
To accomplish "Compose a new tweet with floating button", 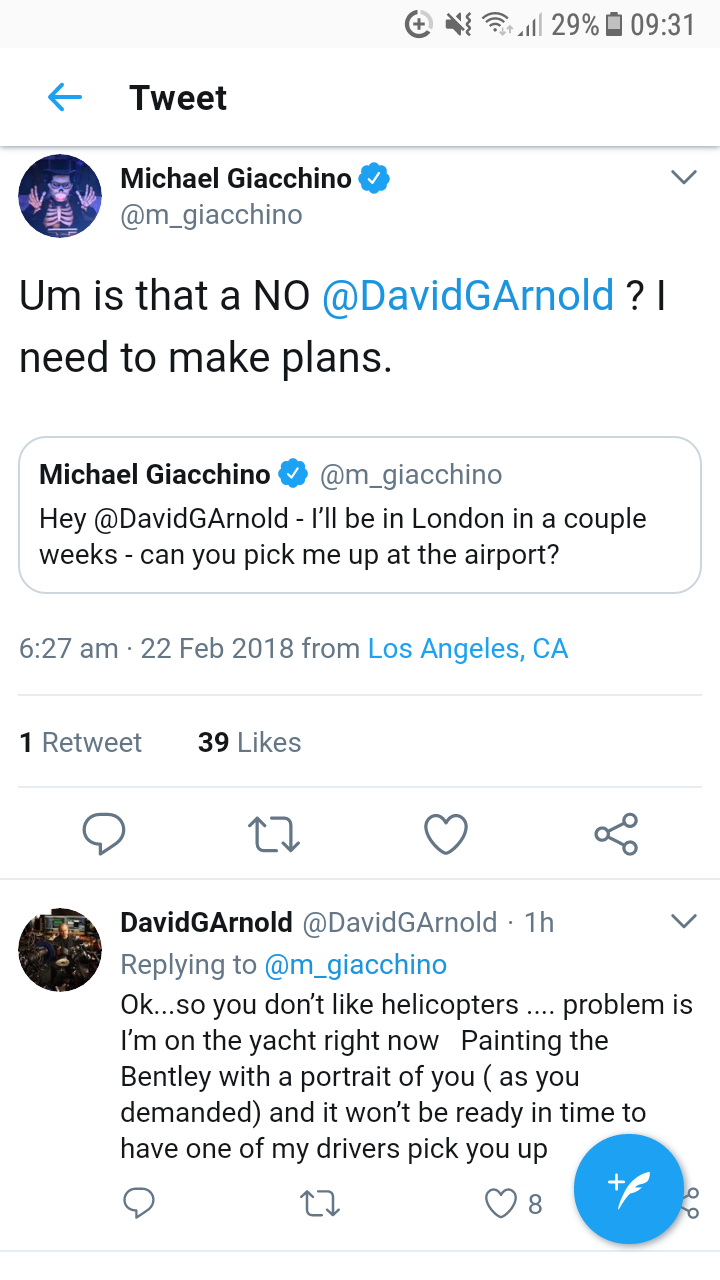I will click(x=628, y=1188).
